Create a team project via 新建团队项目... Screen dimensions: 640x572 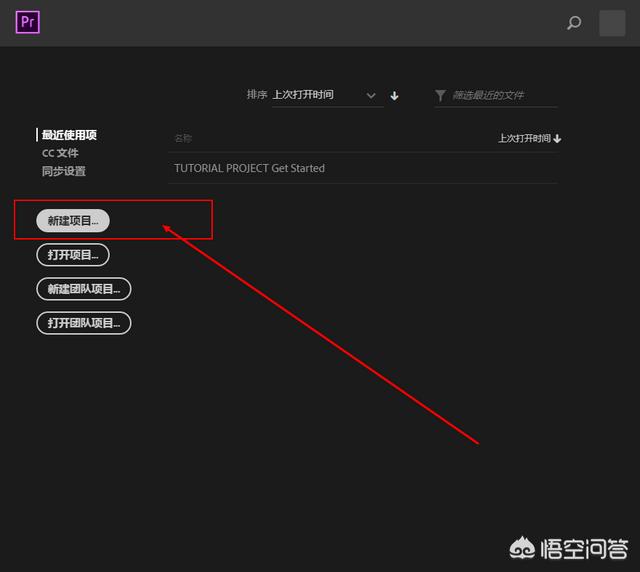(x=84, y=289)
